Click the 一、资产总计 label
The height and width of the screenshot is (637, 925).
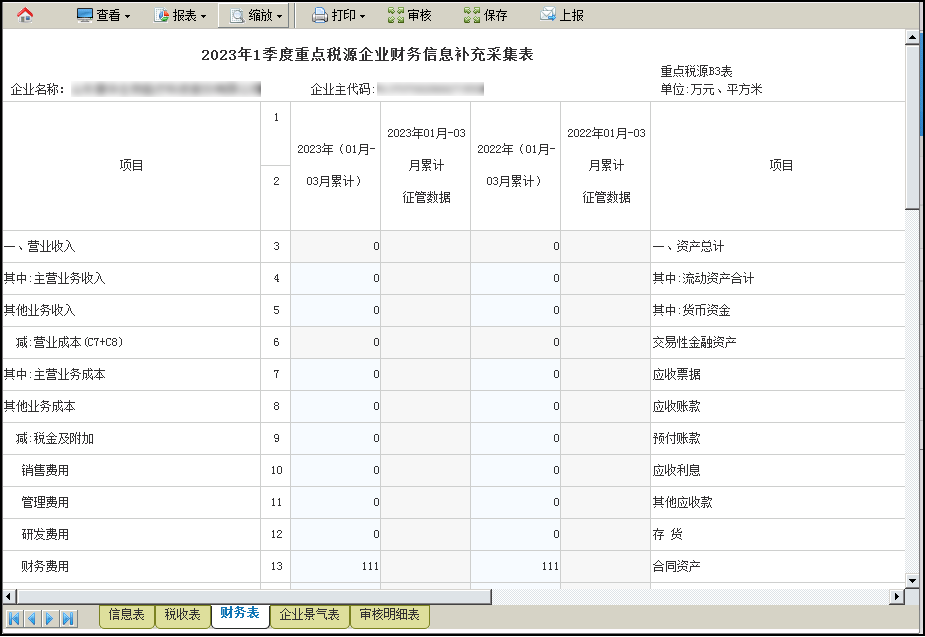click(x=688, y=247)
